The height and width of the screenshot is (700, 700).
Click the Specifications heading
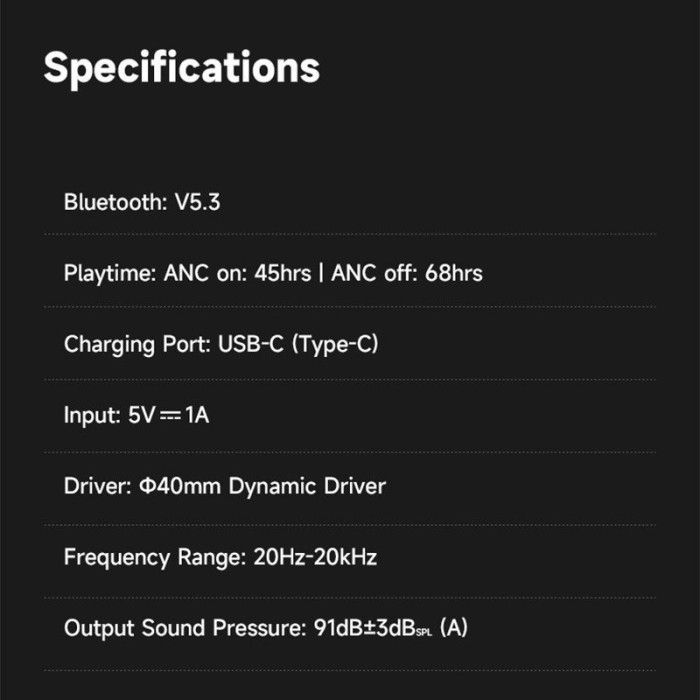click(181, 67)
